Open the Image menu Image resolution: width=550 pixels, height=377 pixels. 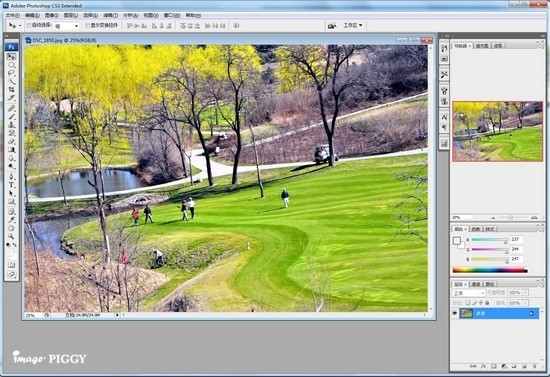52,15
